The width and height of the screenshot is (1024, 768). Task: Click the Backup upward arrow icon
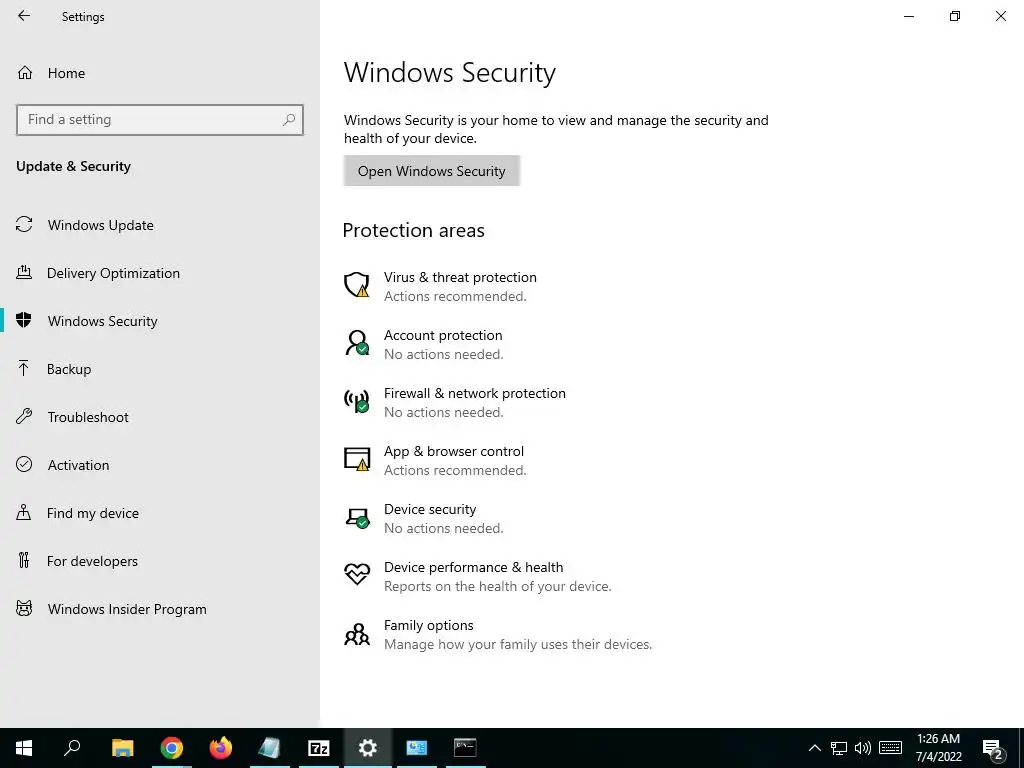point(24,368)
